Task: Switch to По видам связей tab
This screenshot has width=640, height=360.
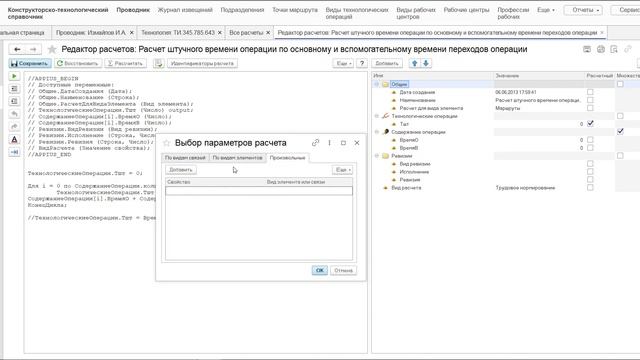Action: tap(185, 158)
